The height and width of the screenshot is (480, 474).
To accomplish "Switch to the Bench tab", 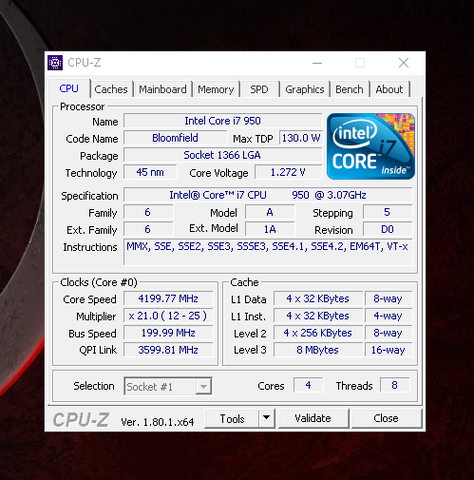I will click(349, 89).
